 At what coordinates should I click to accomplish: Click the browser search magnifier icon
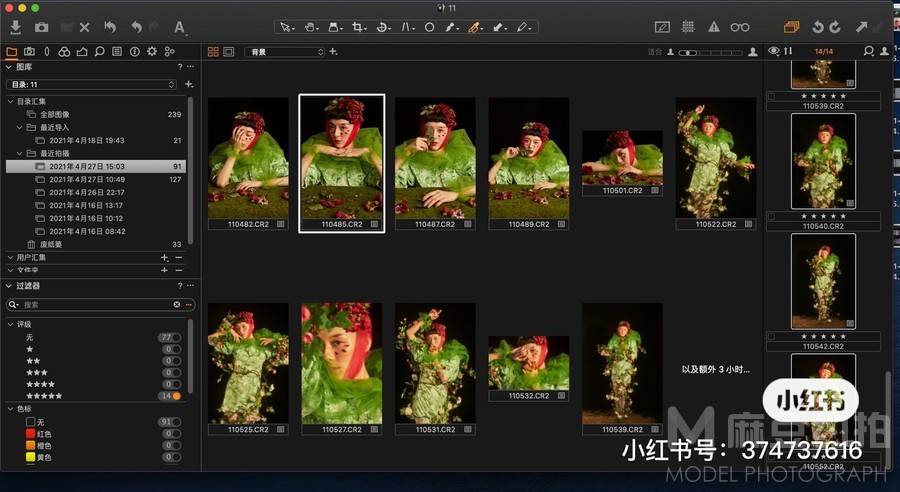(x=868, y=51)
